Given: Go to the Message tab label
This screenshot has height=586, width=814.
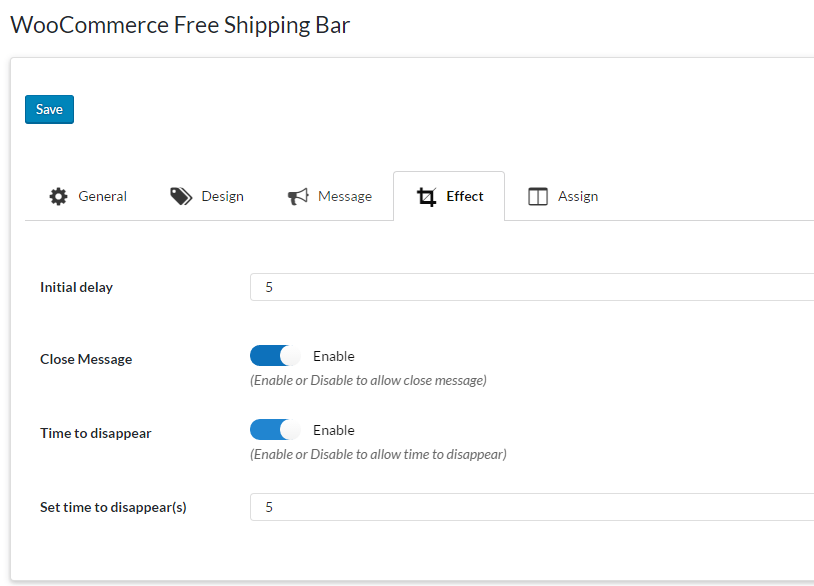Looking at the screenshot, I should 345,196.
